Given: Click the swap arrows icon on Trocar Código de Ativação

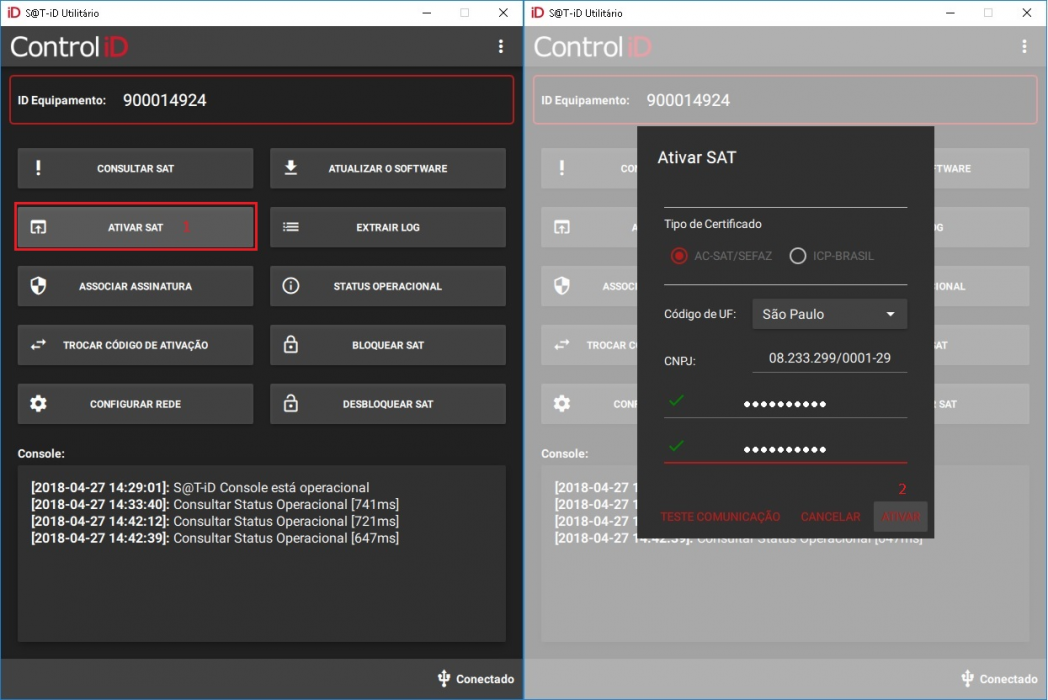Looking at the screenshot, I should pyautogui.click(x=38, y=345).
